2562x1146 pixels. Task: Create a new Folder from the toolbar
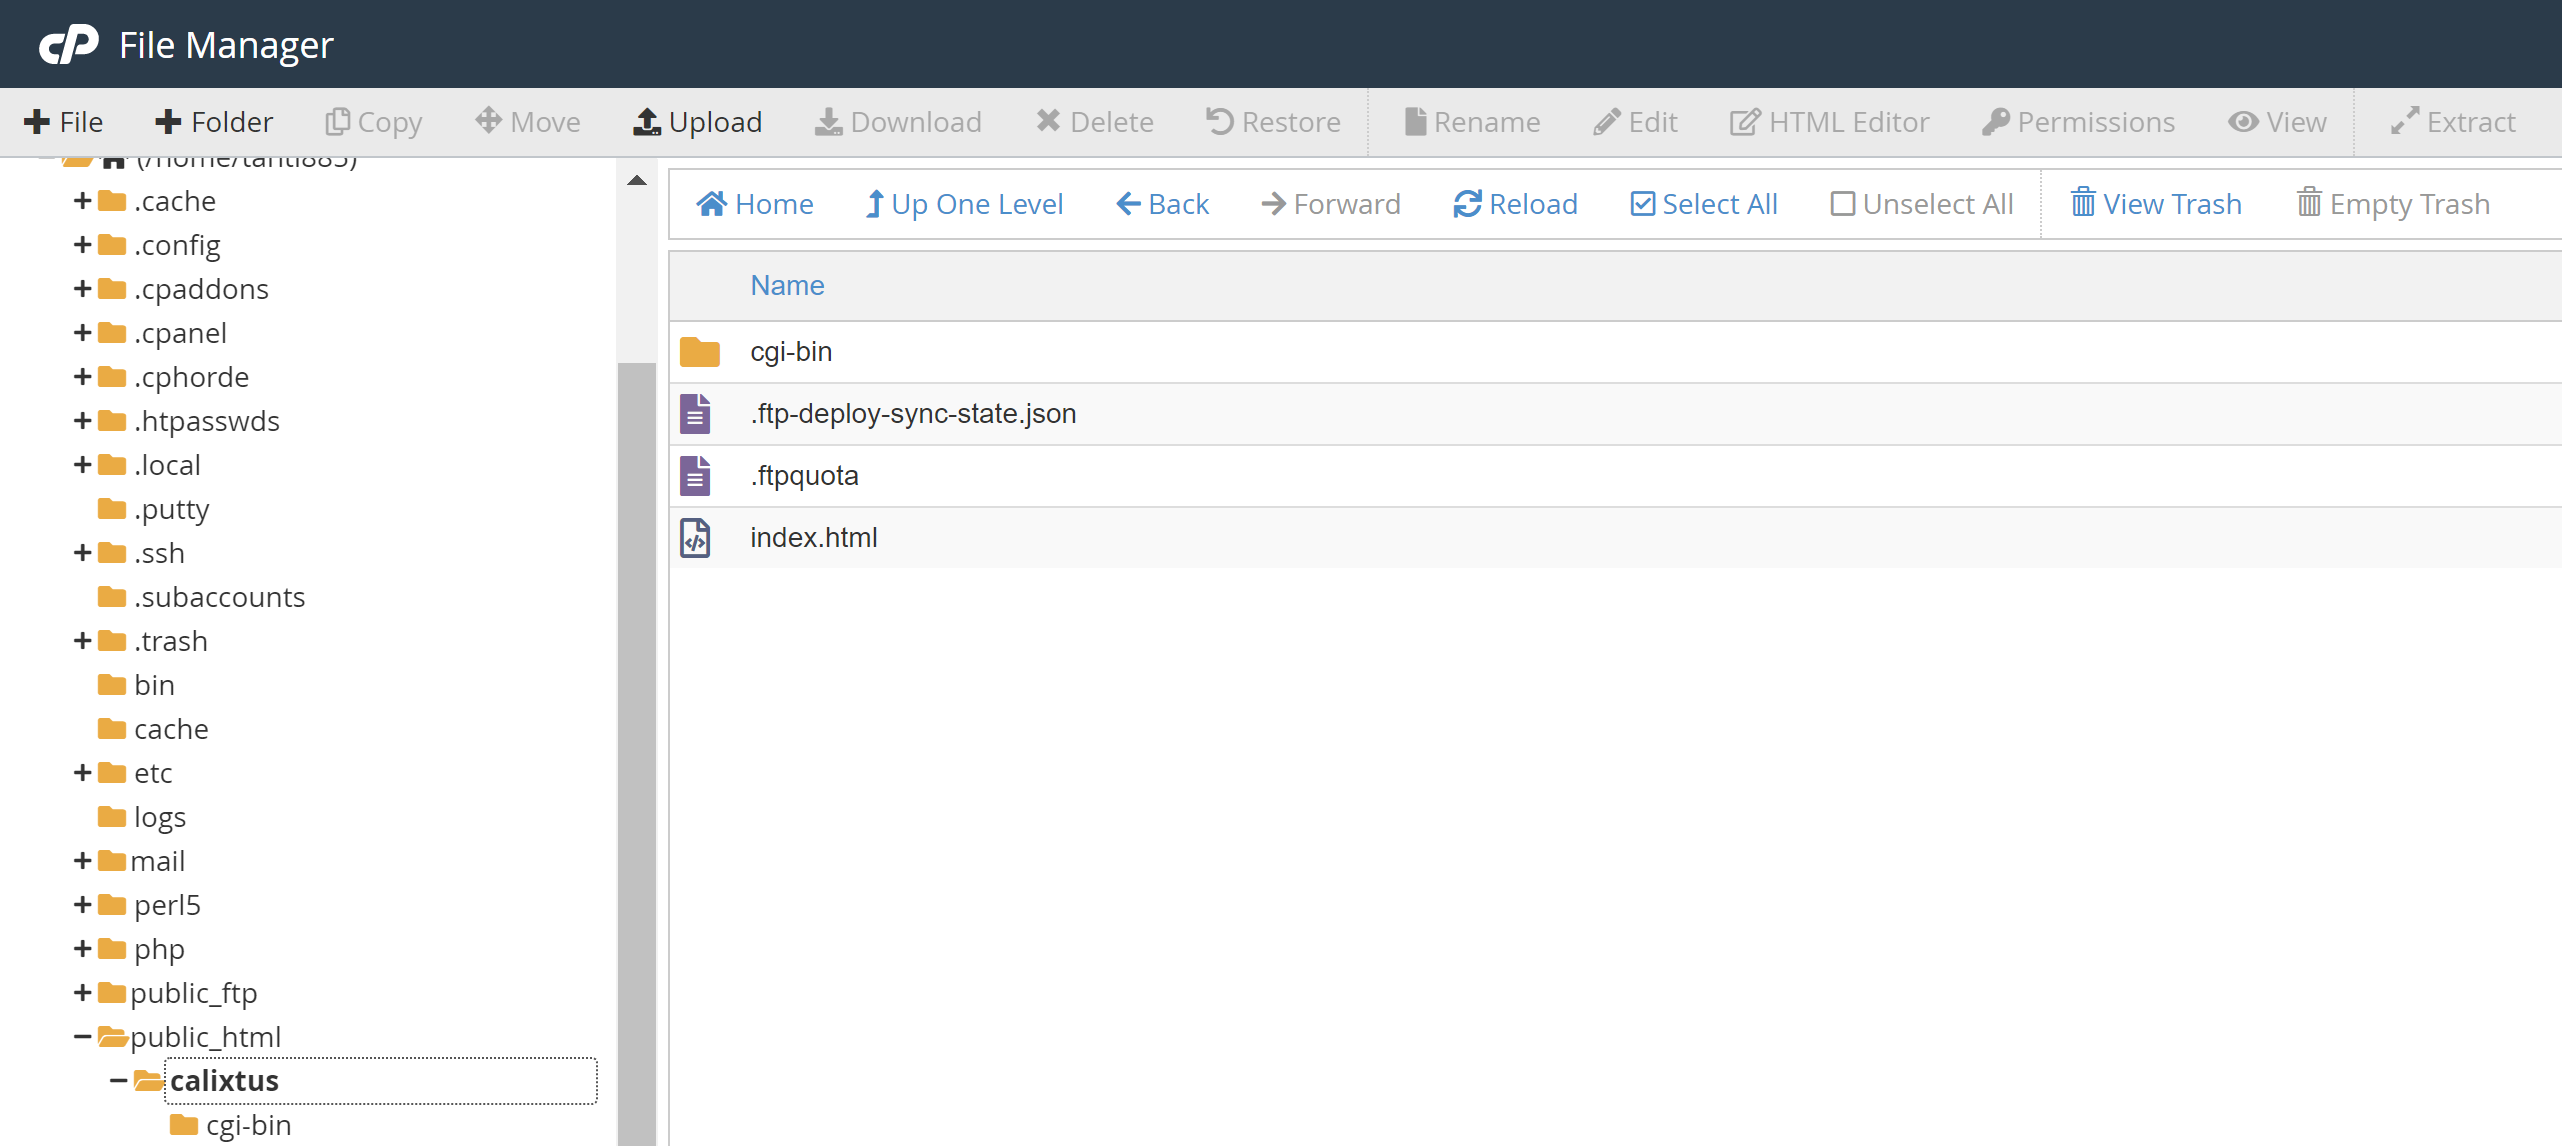tap(214, 122)
